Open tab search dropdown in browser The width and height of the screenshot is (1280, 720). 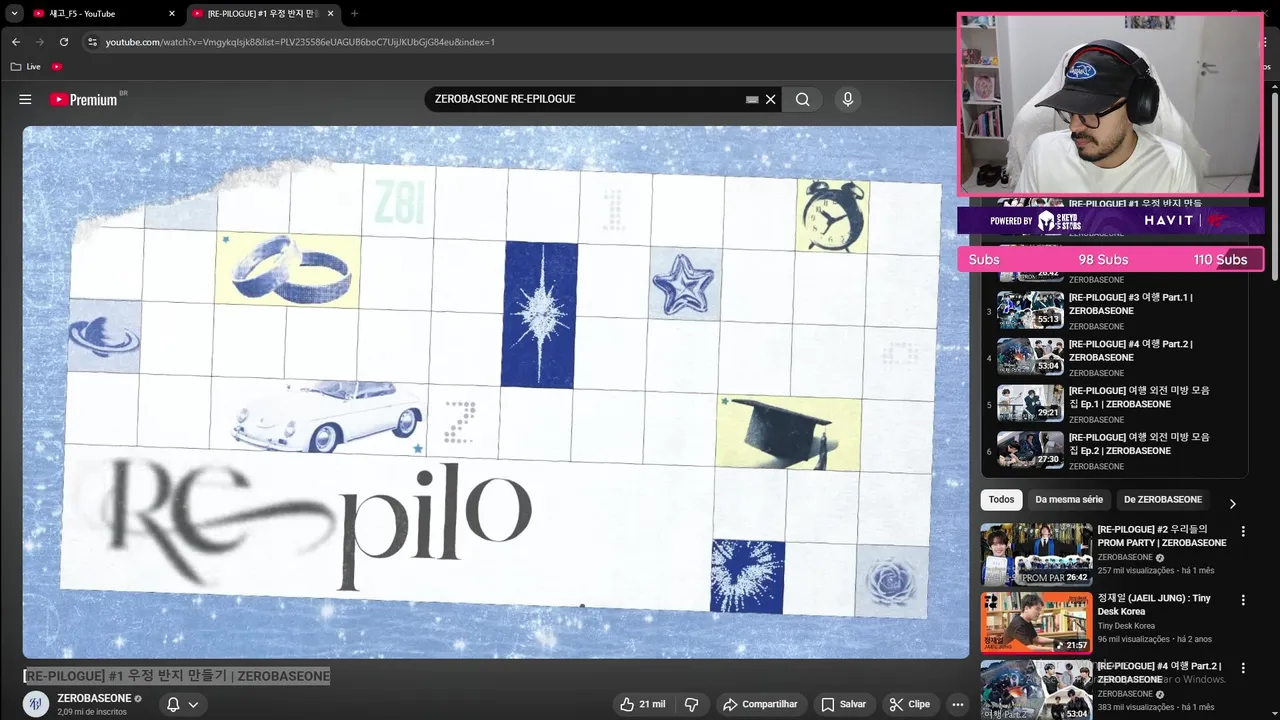click(14, 13)
